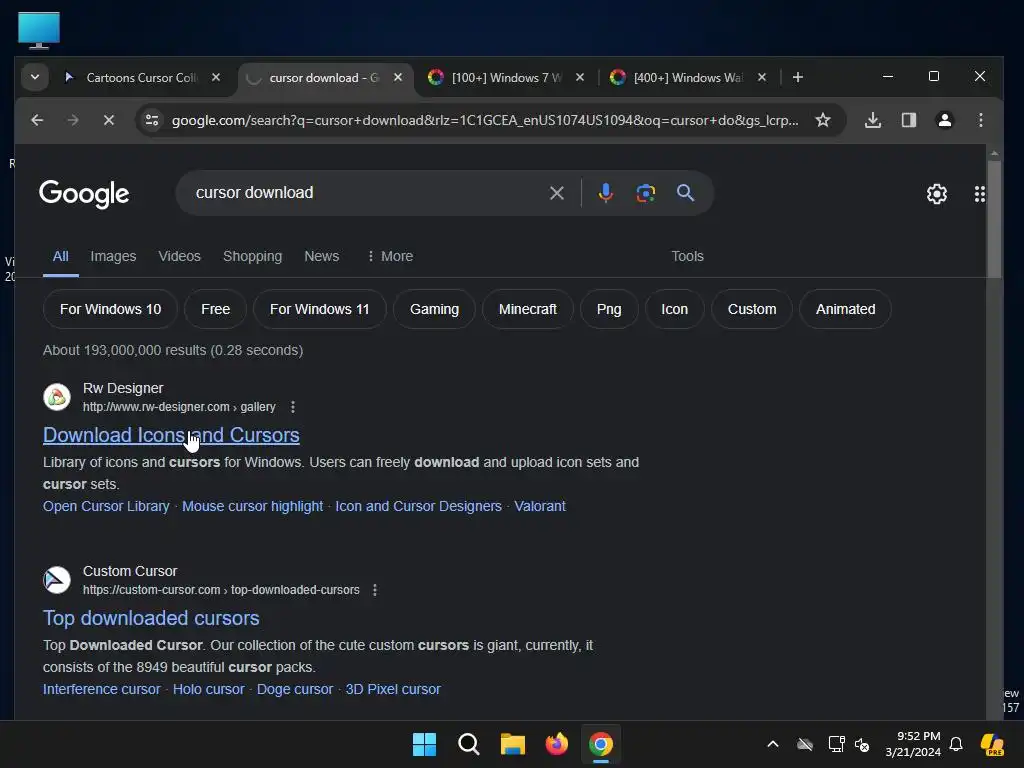Open the Open Cursor Library sitelink
The width and height of the screenshot is (1024, 768).
point(106,507)
